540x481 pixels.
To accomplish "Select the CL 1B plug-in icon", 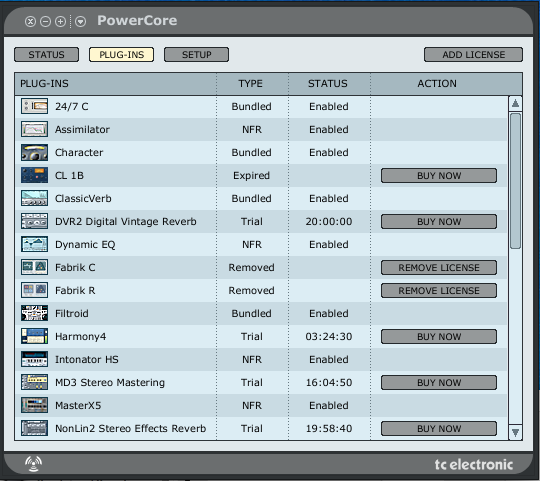I will tap(34, 175).
